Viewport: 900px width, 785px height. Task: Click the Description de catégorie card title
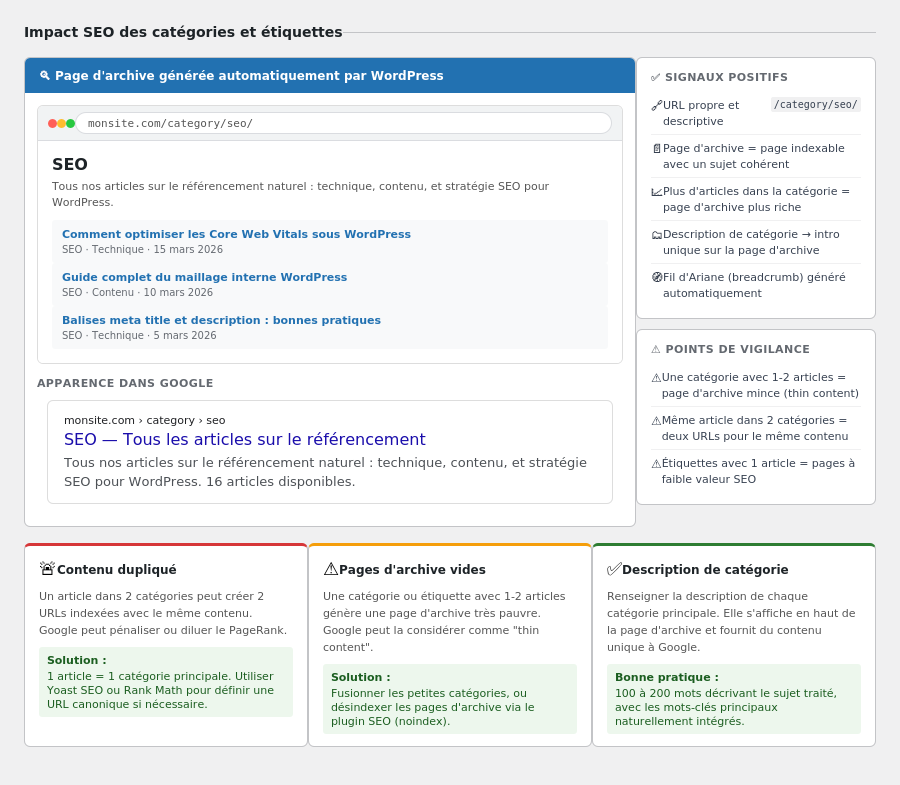705,569
